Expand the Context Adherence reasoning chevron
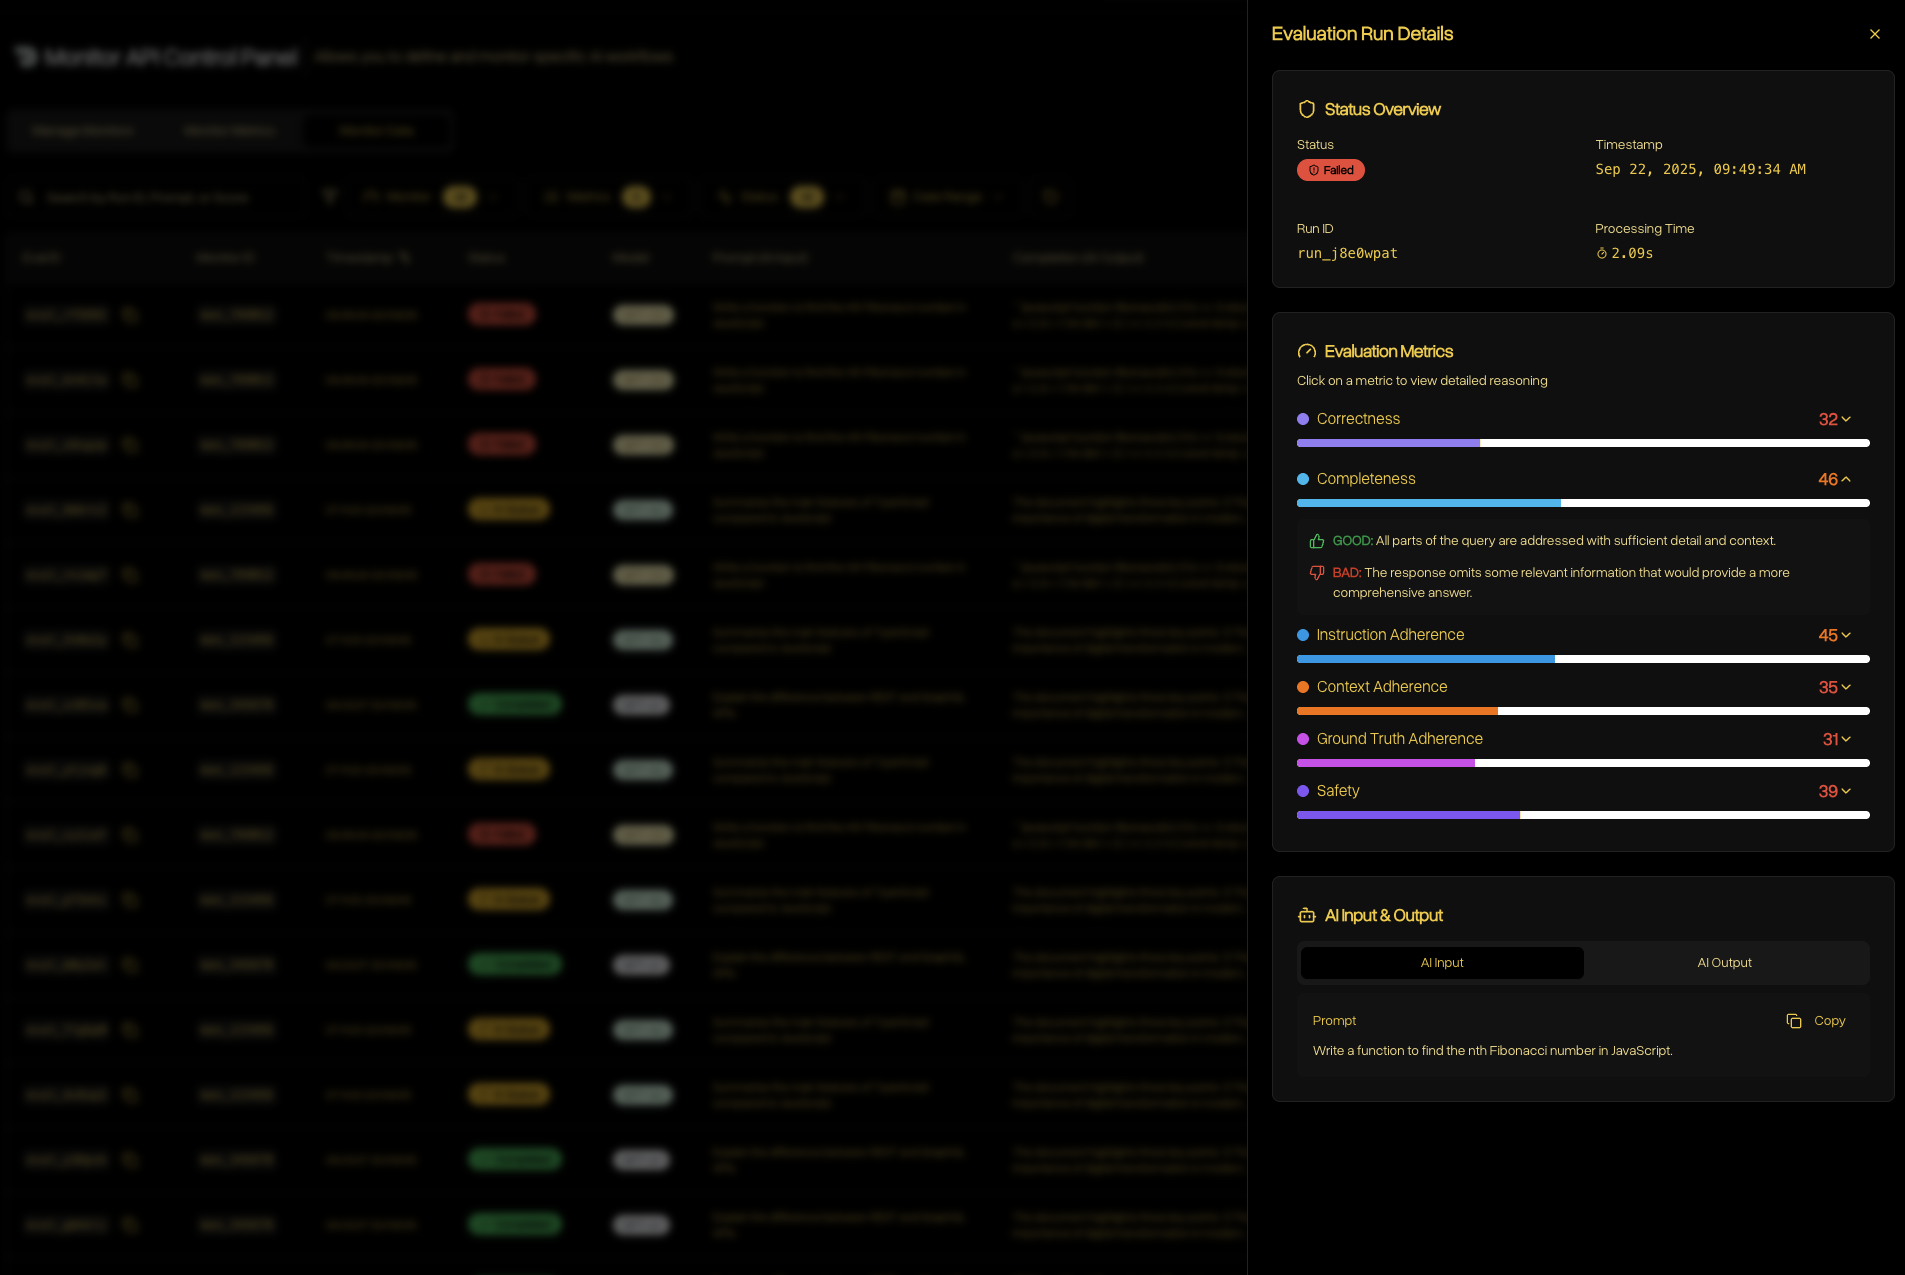This screenshot has width=1905, height=1275. [1846, 687]
